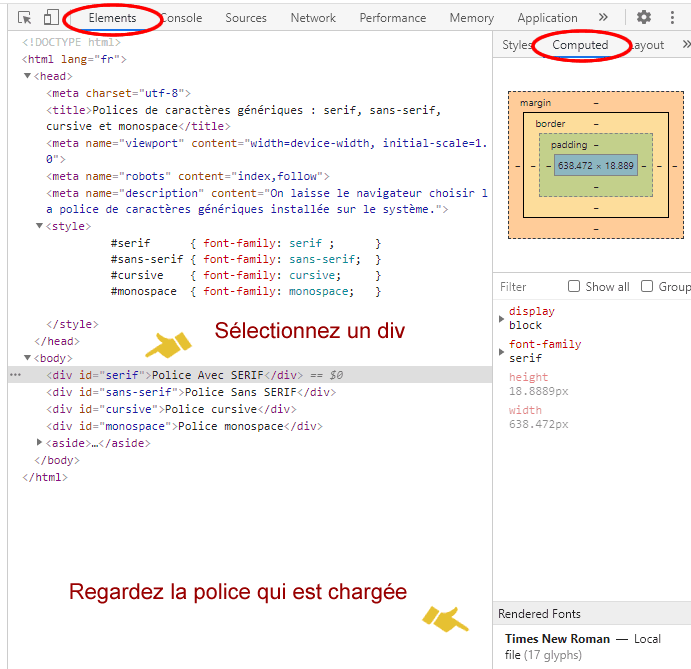Click the closing </head> tag
The width and height of the screenshot is (691, 669).
coord(57,341)
